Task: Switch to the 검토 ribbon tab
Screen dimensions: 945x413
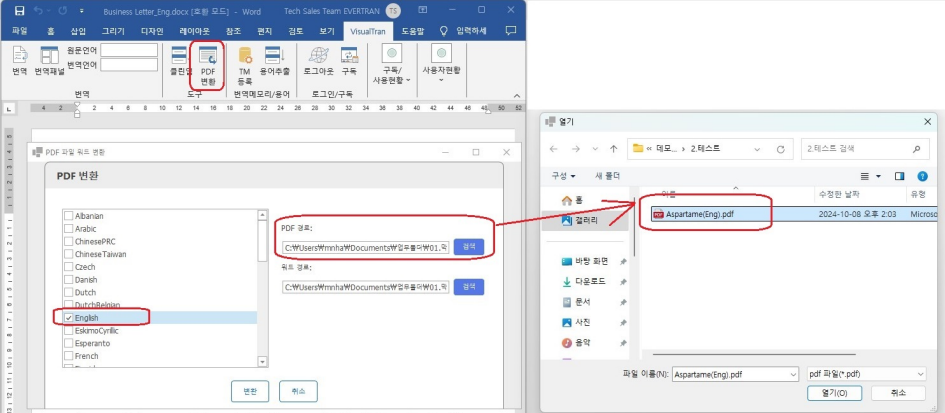Action: (x=296, y=31)
